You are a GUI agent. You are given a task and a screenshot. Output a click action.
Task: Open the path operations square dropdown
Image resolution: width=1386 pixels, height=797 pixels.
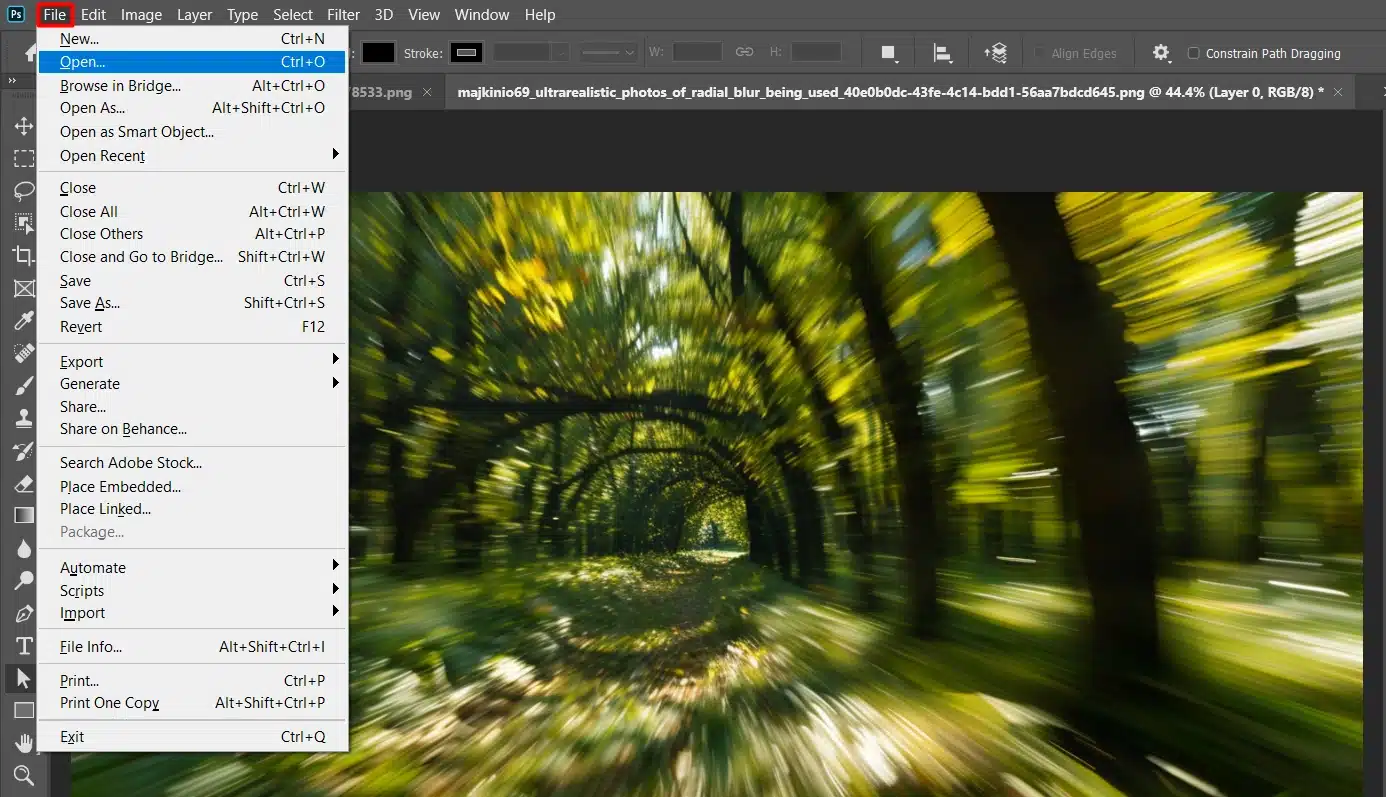coord(888,53)
